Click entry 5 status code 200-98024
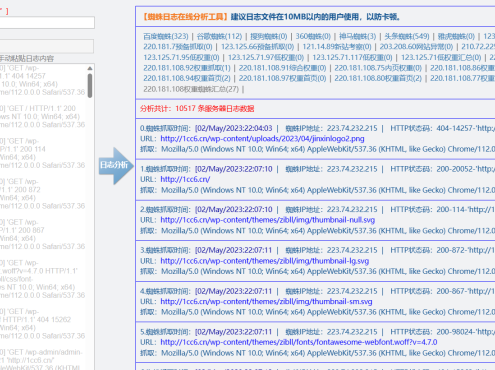 (x=455, y=332)
